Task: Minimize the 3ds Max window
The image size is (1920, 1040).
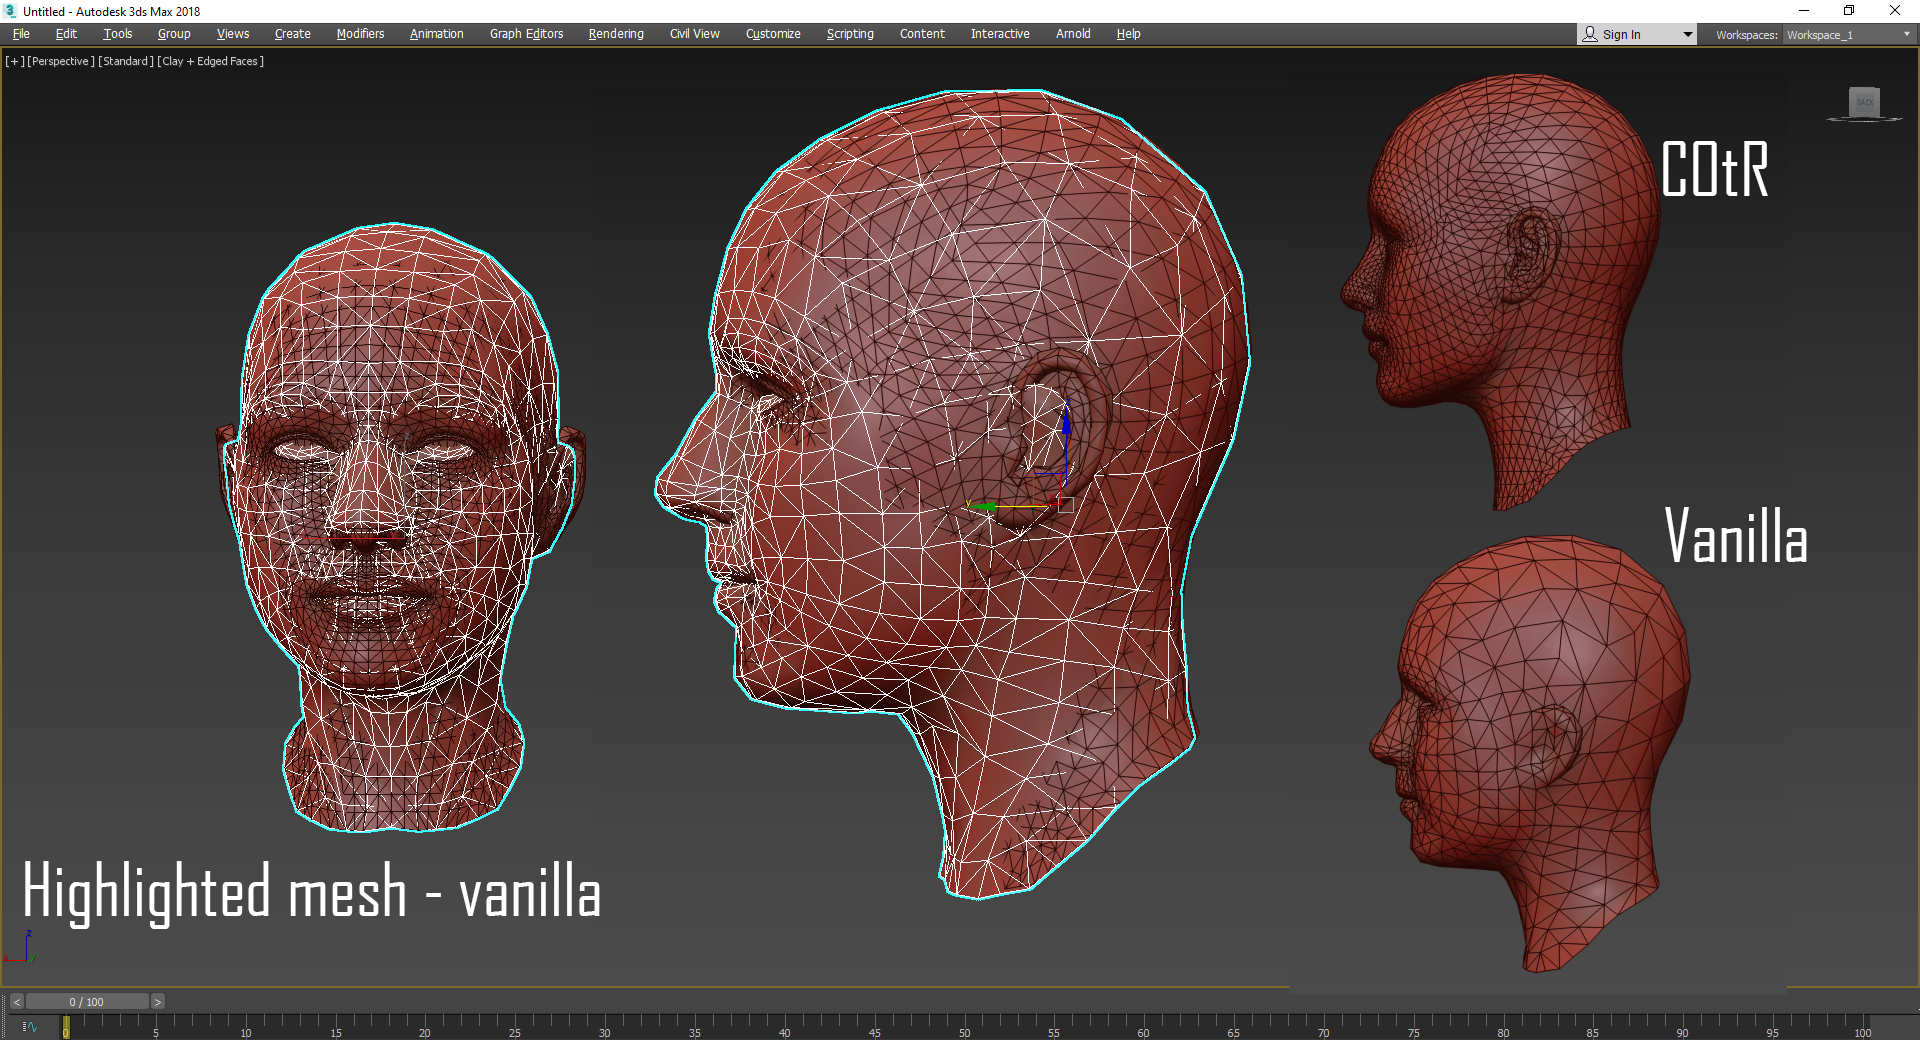Action: [x=1804, y=11]
